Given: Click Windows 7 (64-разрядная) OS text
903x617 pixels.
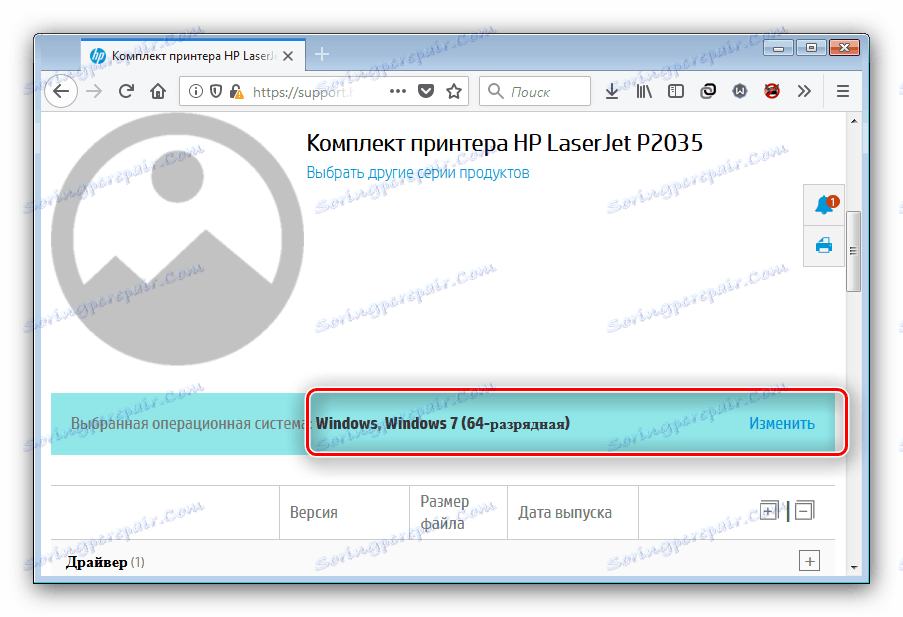Looking at the screenshot, I should point(477,423).
